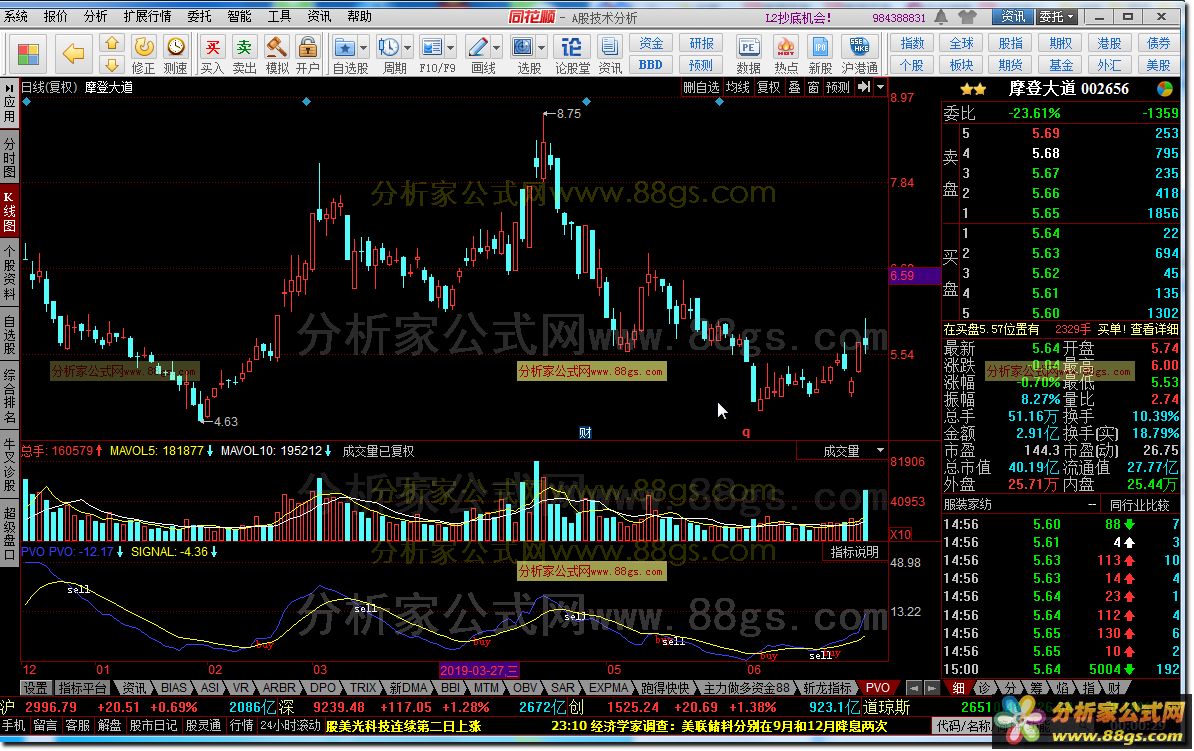Click the 测速 clock icon
This screenshot has height=751, width=1194.
click(176, 47)
